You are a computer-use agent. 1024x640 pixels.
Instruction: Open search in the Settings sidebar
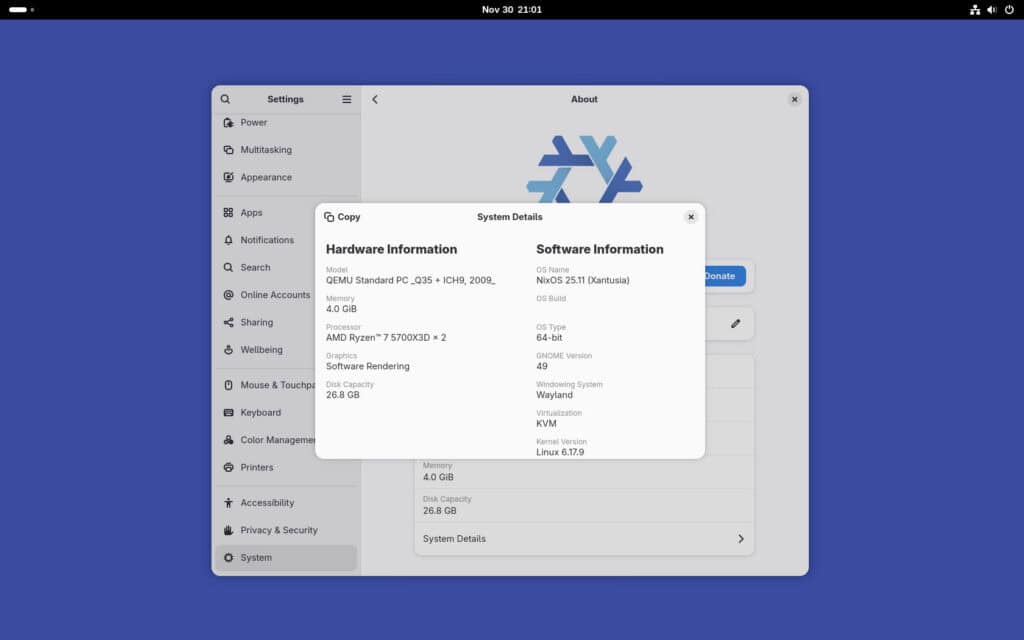(225, 99)
